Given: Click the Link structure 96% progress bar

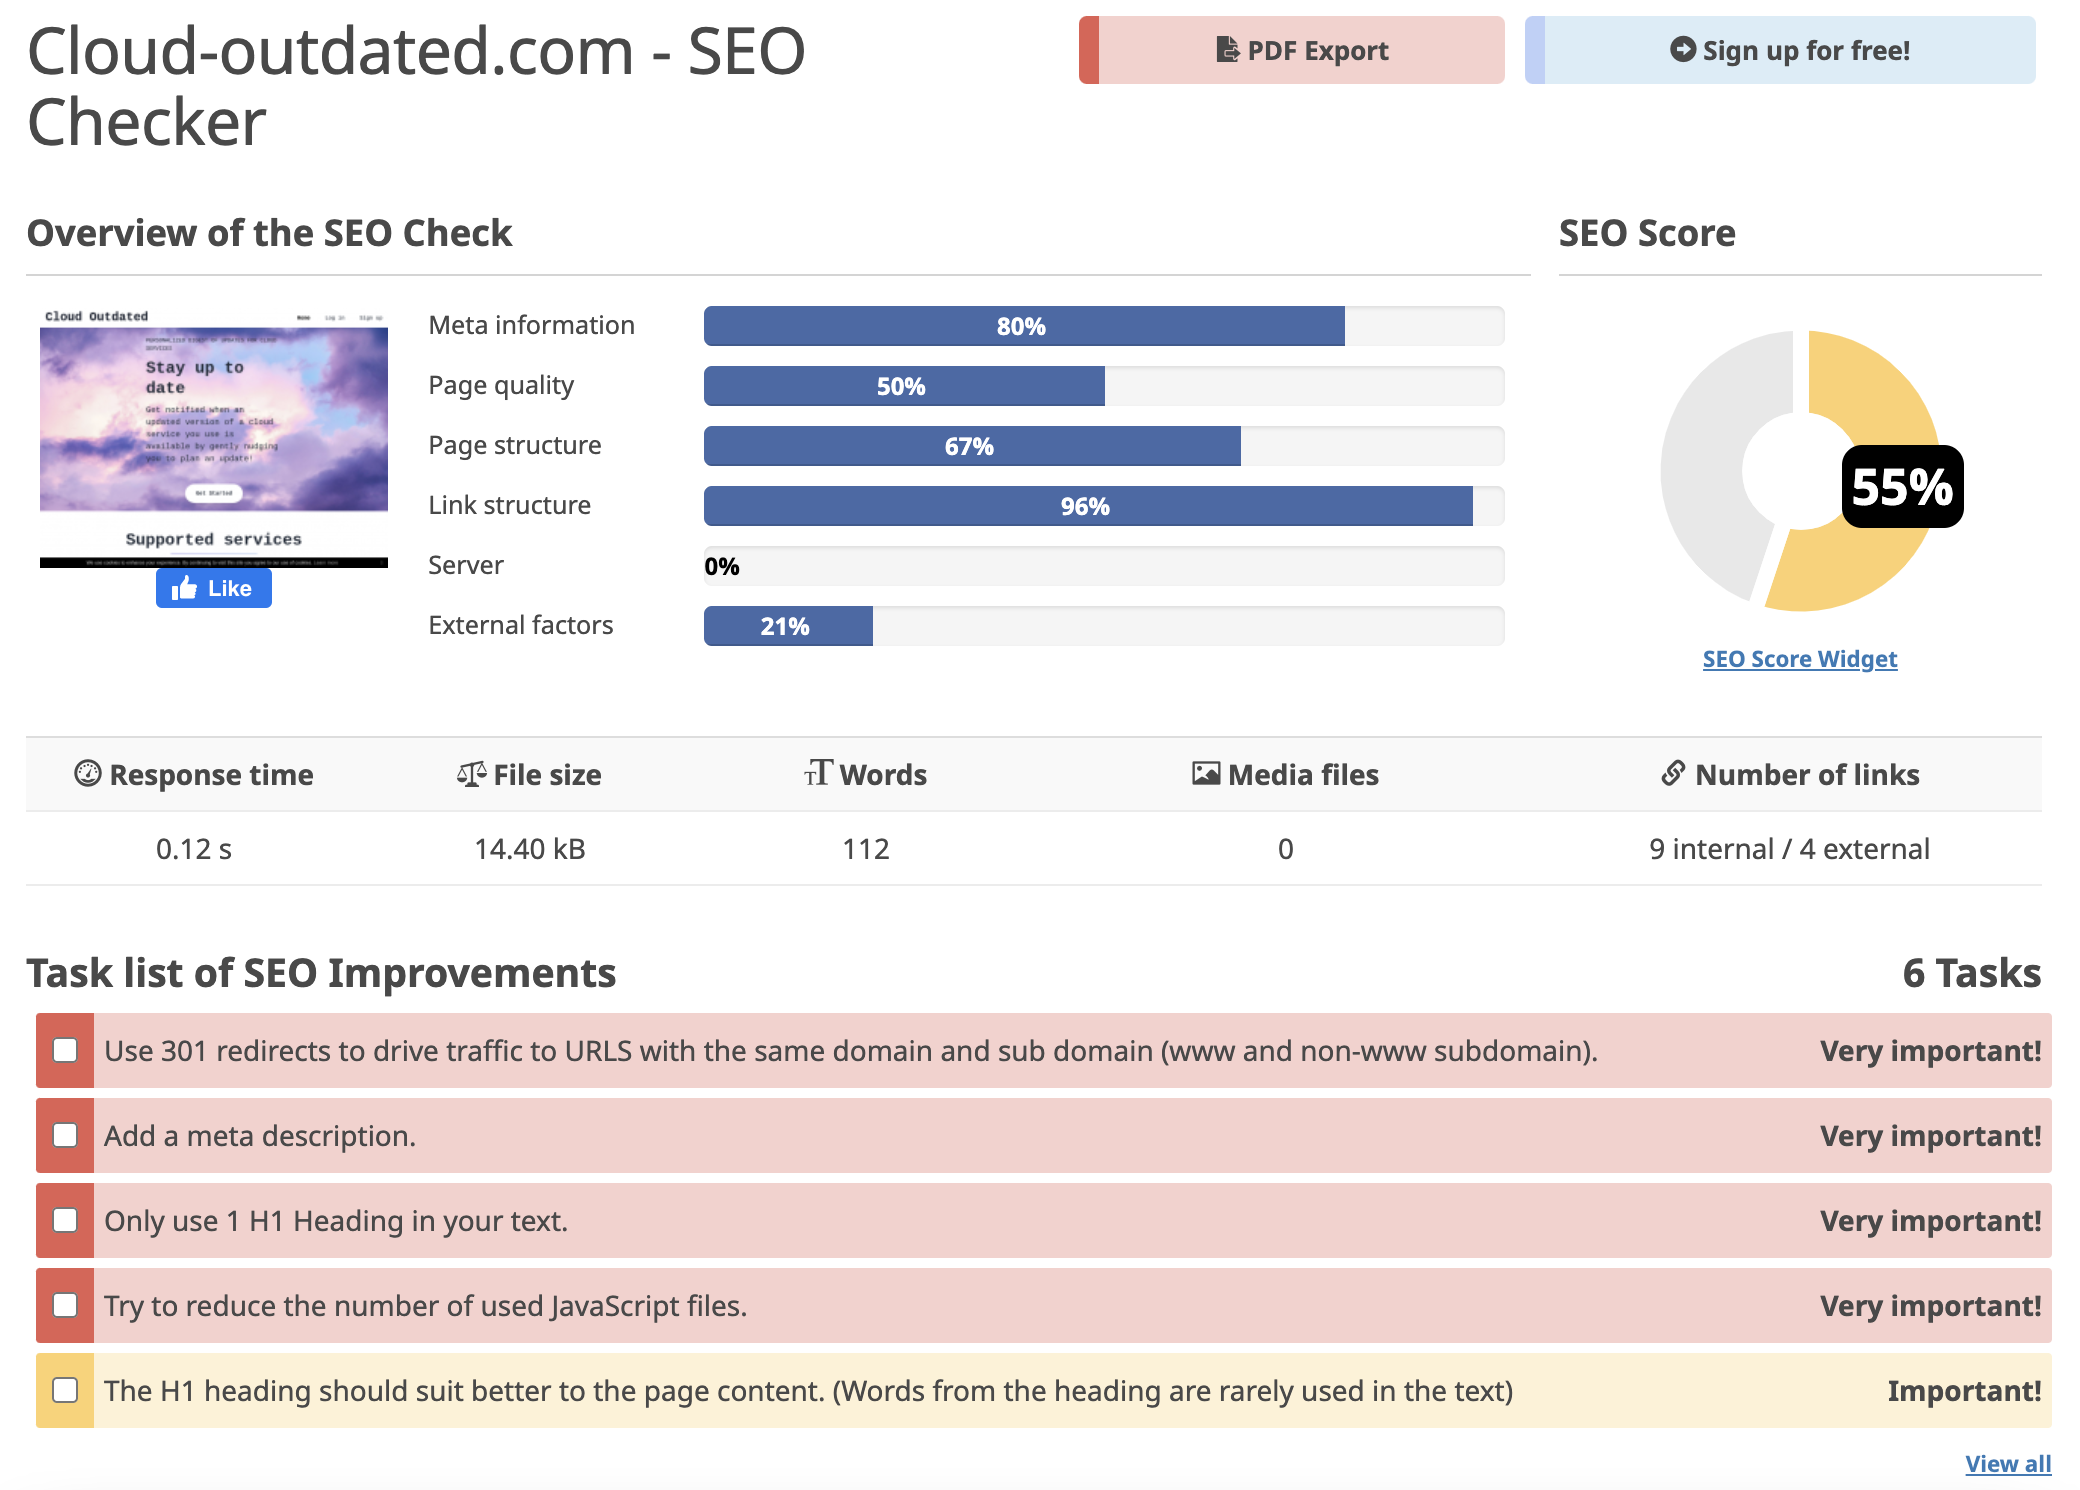Looking at the screenshot, I should [x=1086, y=506].
